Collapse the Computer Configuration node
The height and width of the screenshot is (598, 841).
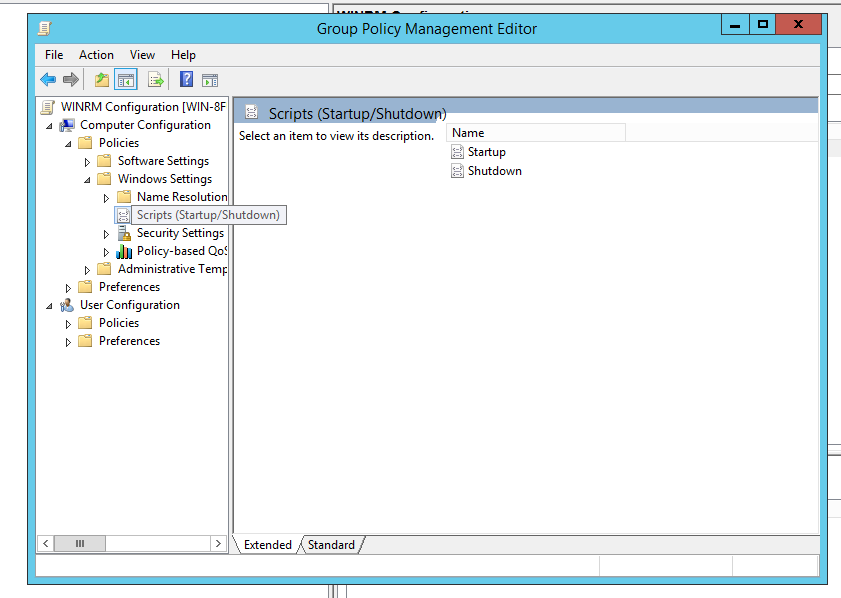point(49,126)
